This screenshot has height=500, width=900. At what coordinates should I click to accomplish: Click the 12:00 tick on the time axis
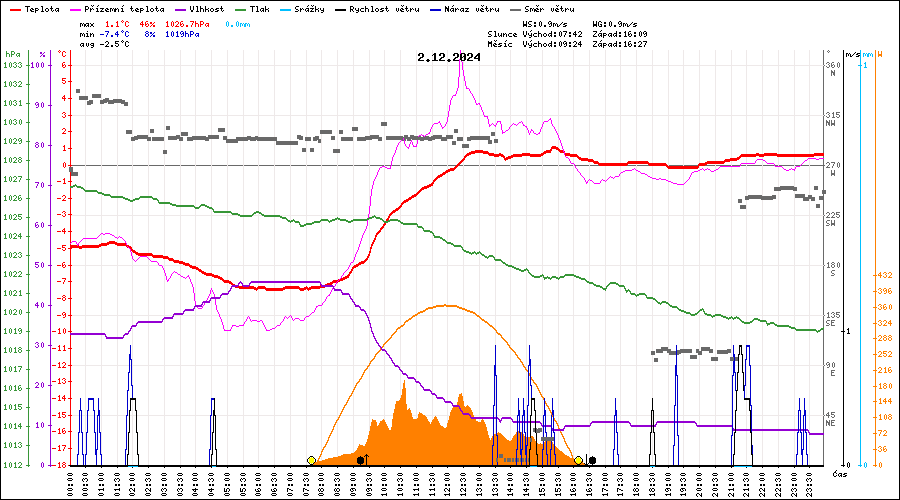446,484
